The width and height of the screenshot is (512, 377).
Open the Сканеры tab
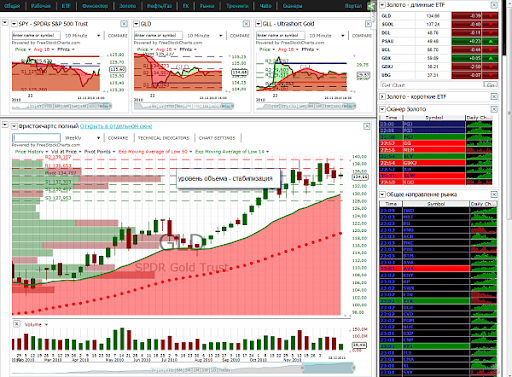coord(292,6)
